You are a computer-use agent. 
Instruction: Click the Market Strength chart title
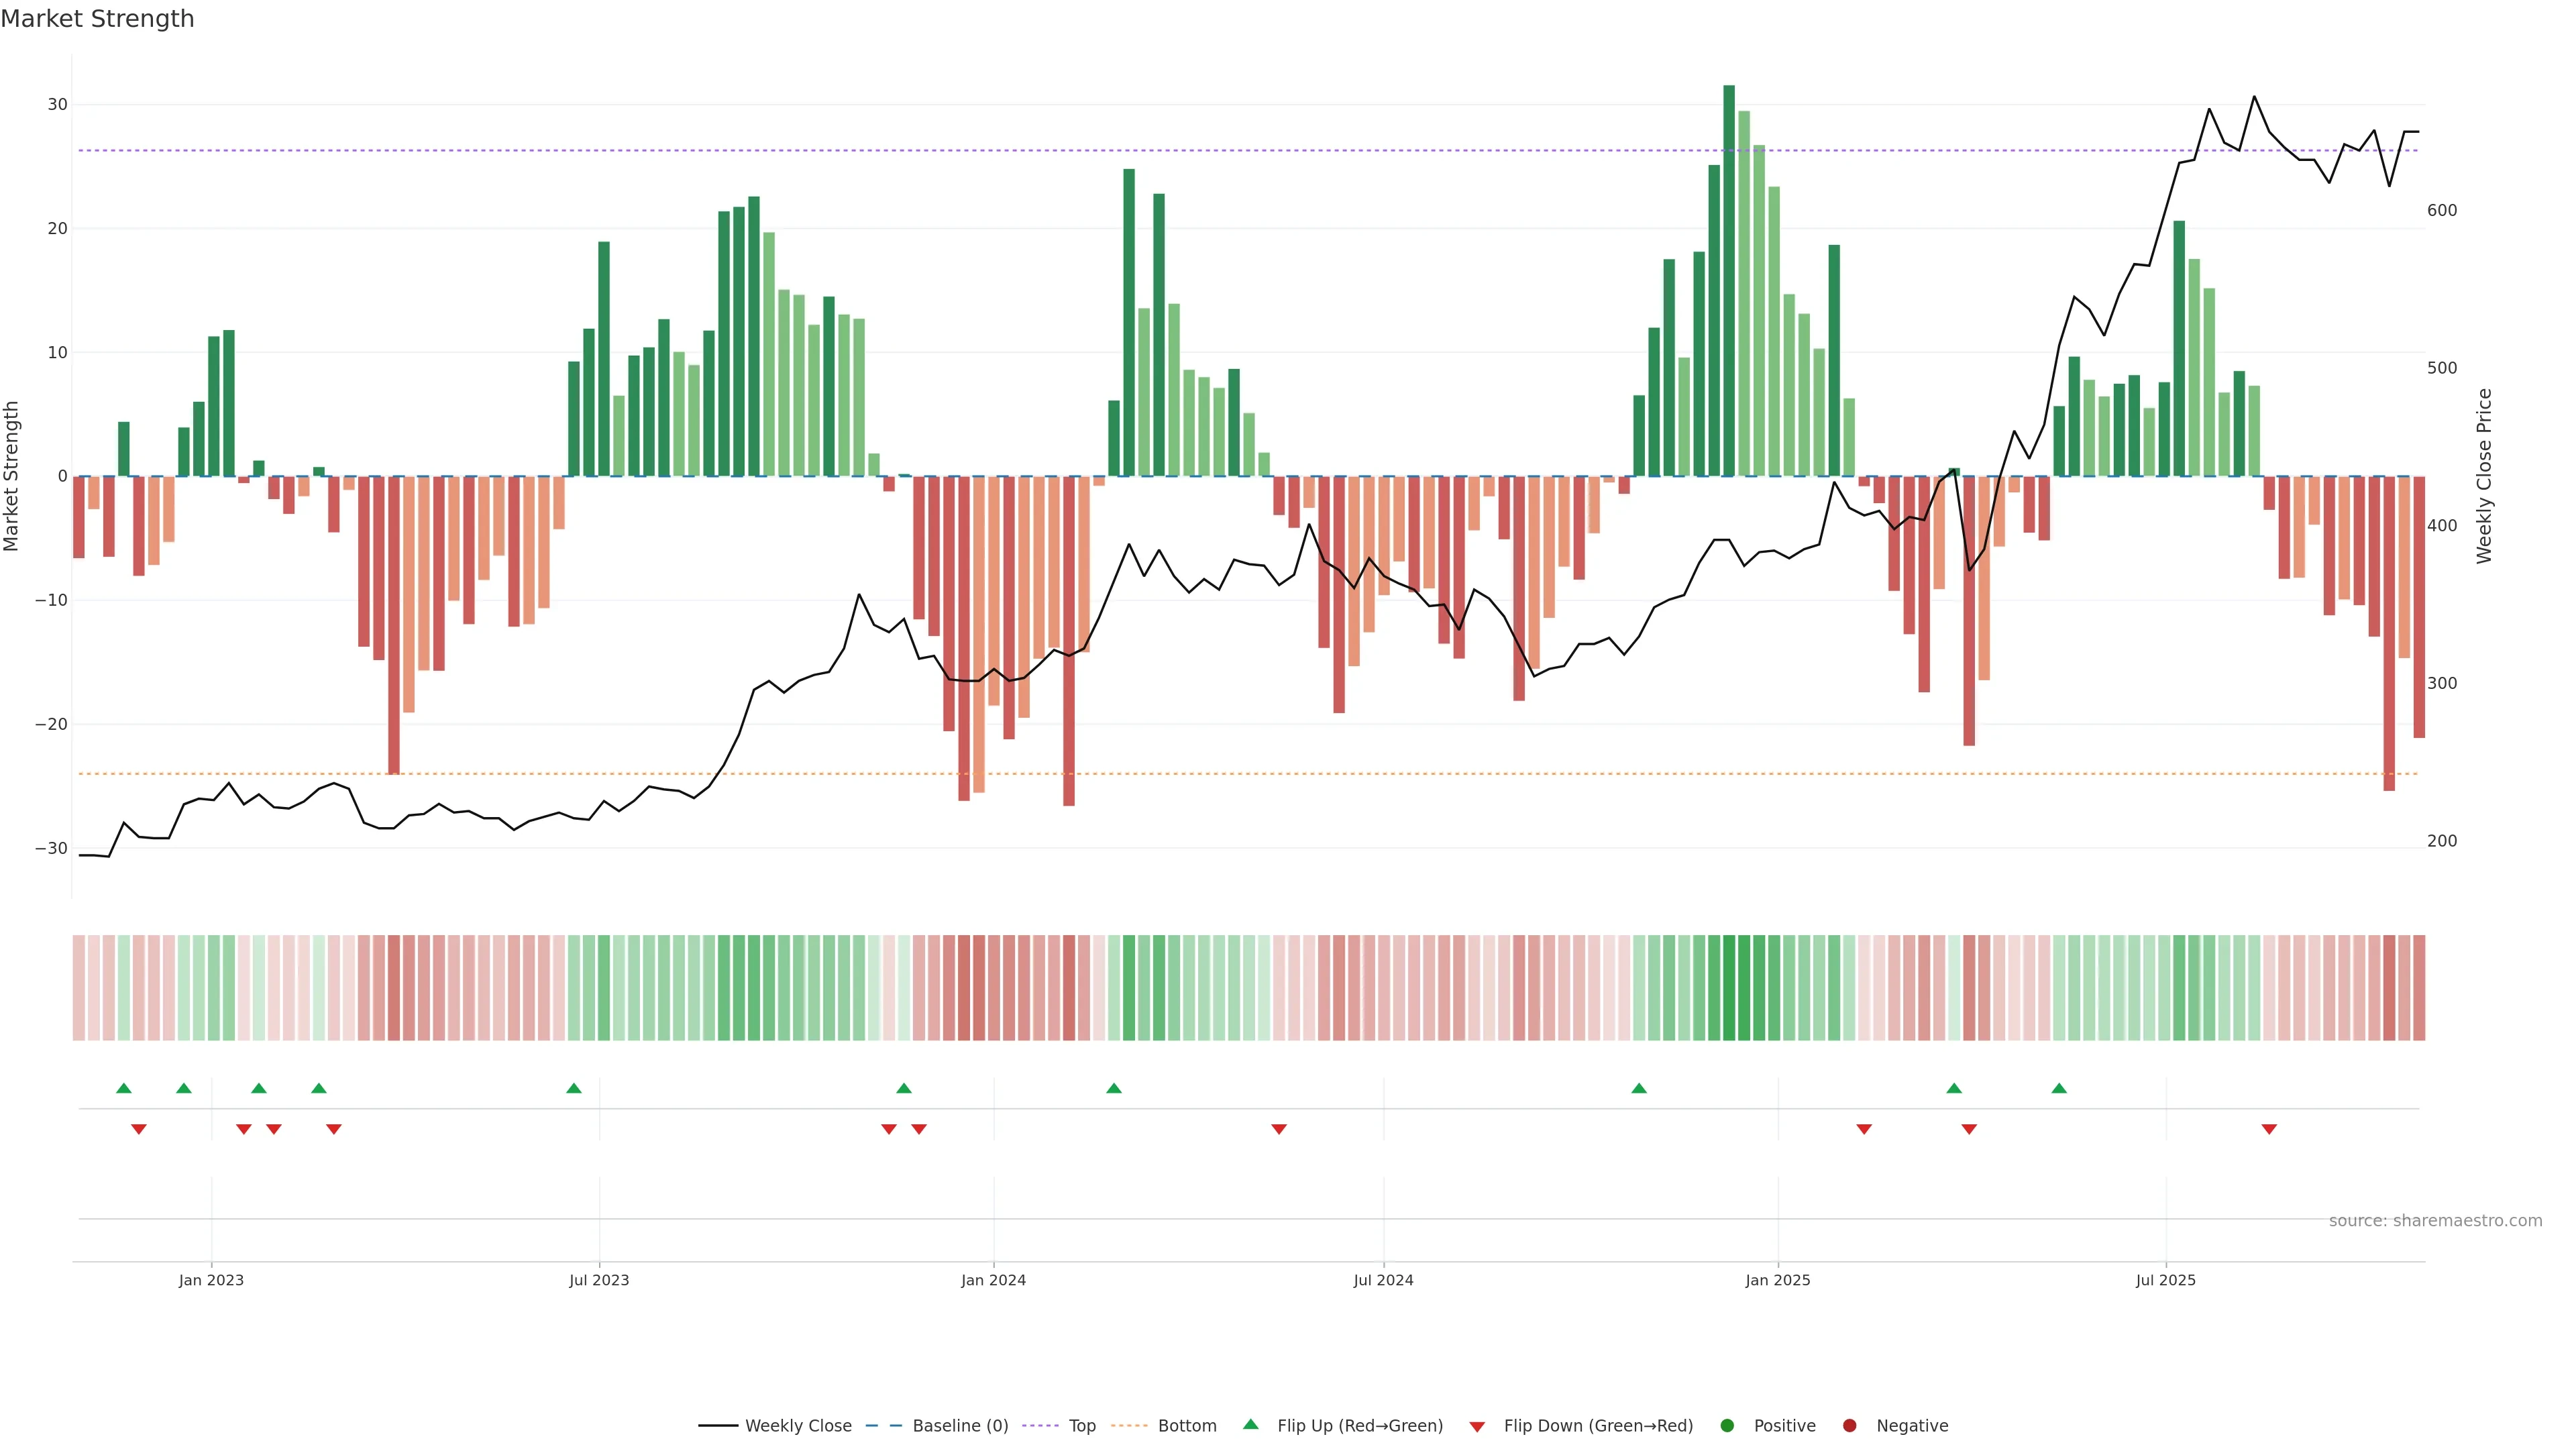point(97,19)
